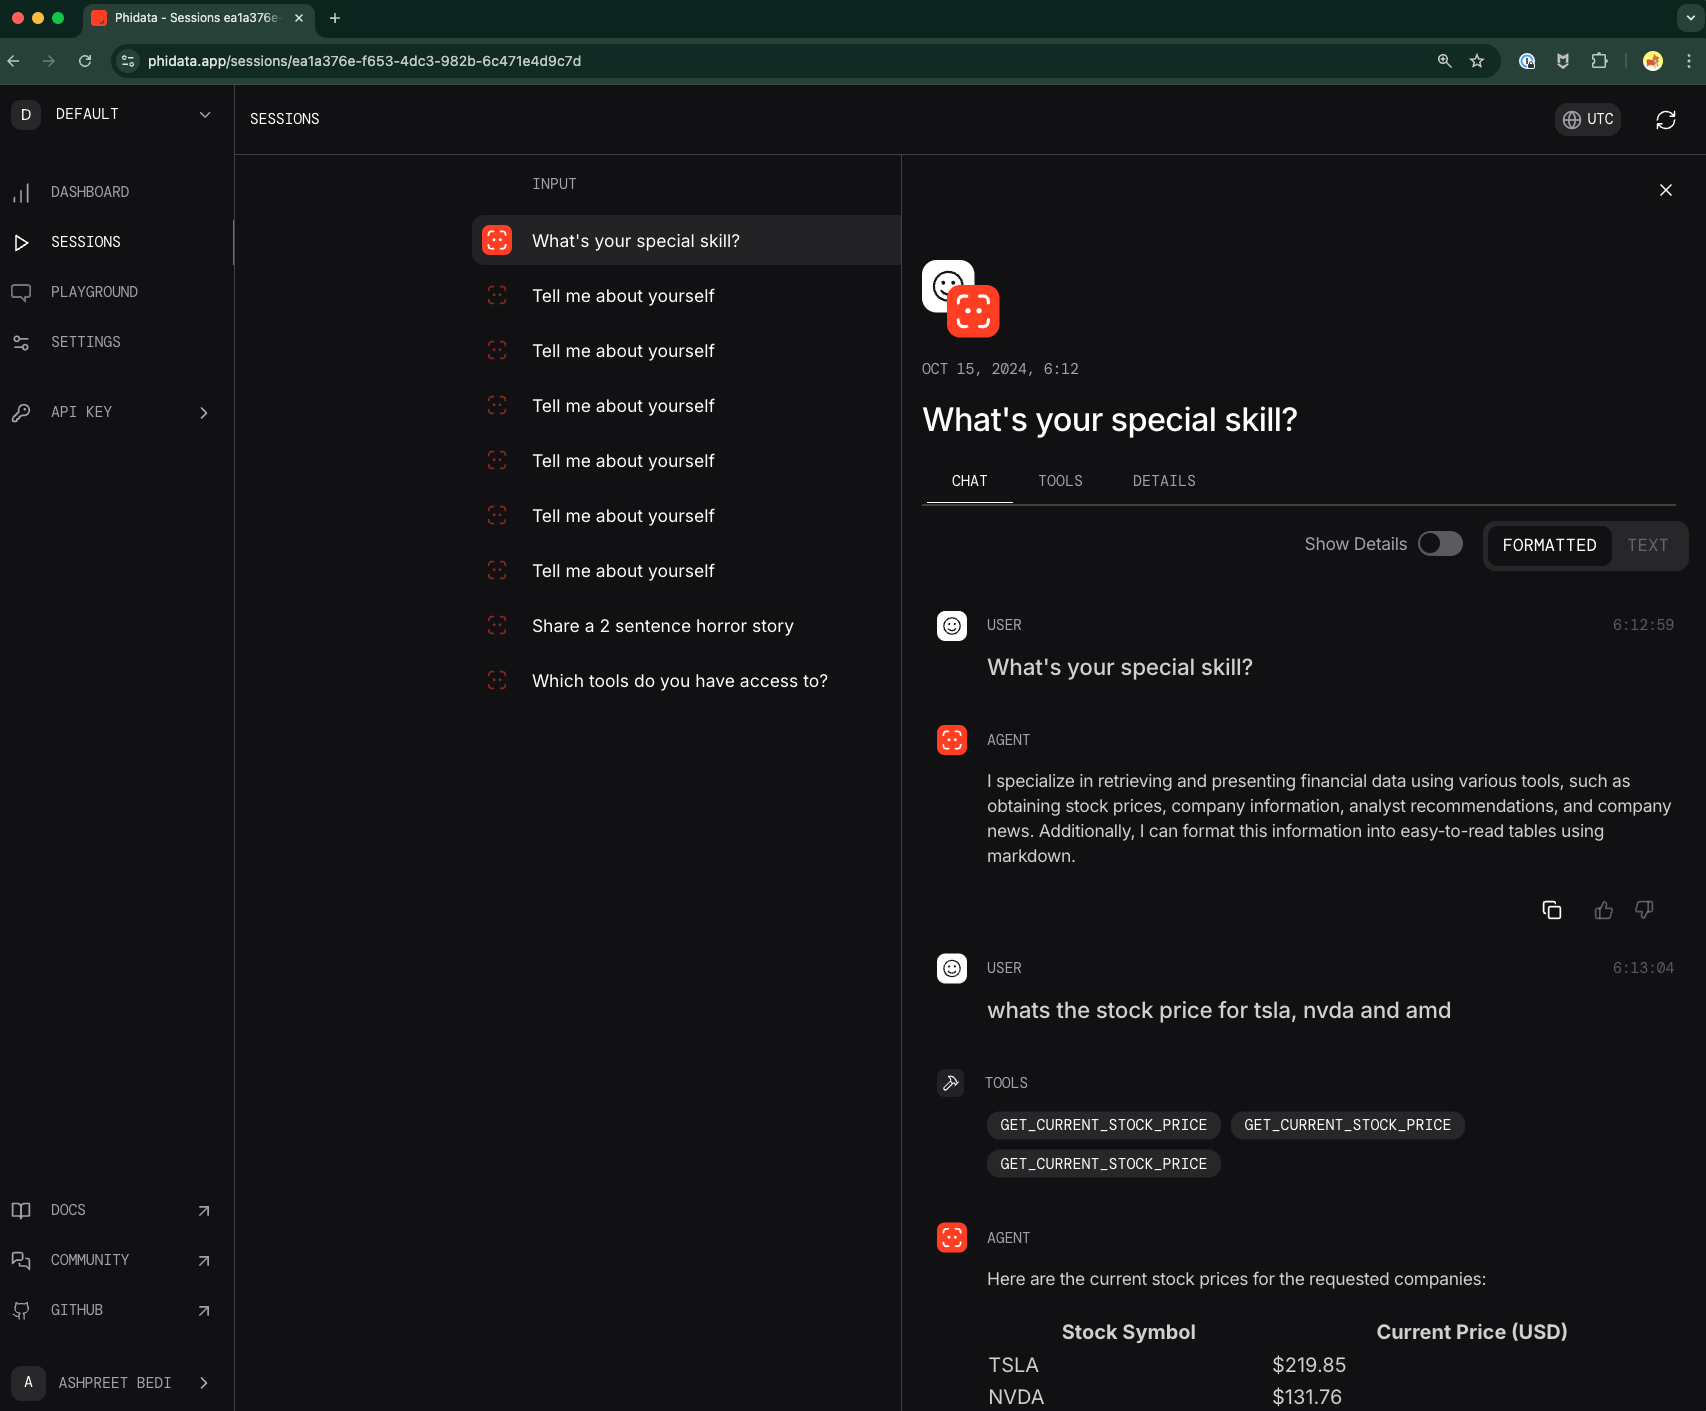
Task: Click the thumbs up feedback icon
Action: tap(1603, 910)
